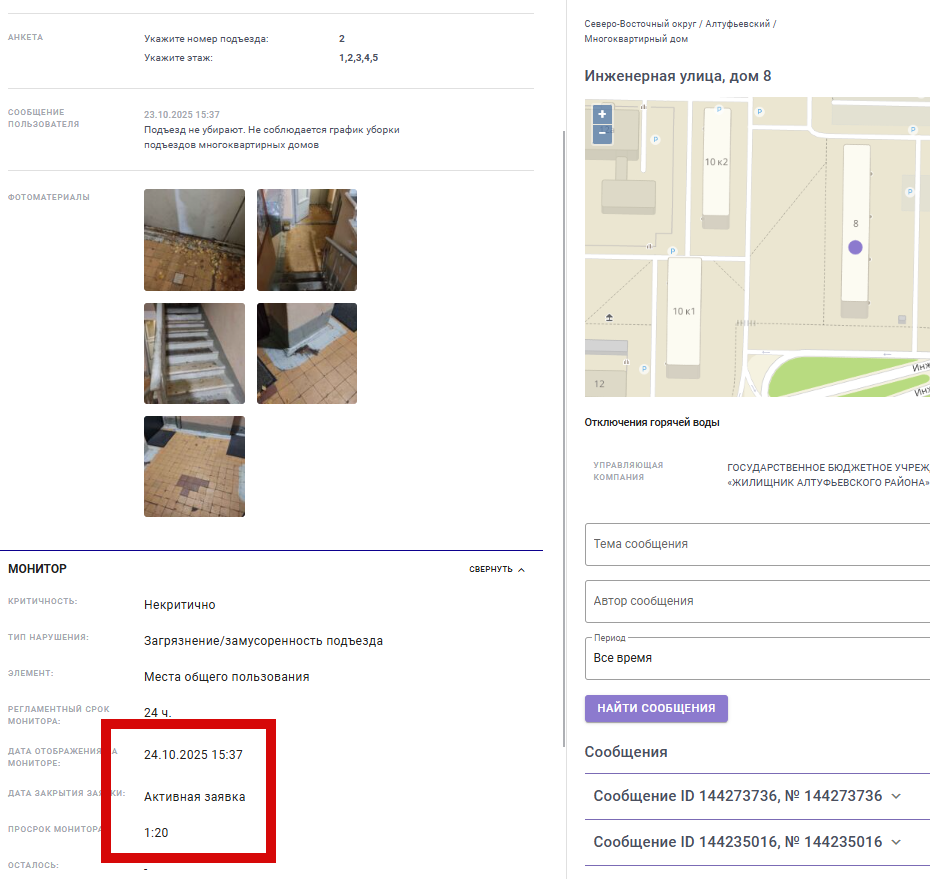Expand message ID 144273736 chevron
The width and height of the screenshot is (930, 879).
[x=896, y=796]
